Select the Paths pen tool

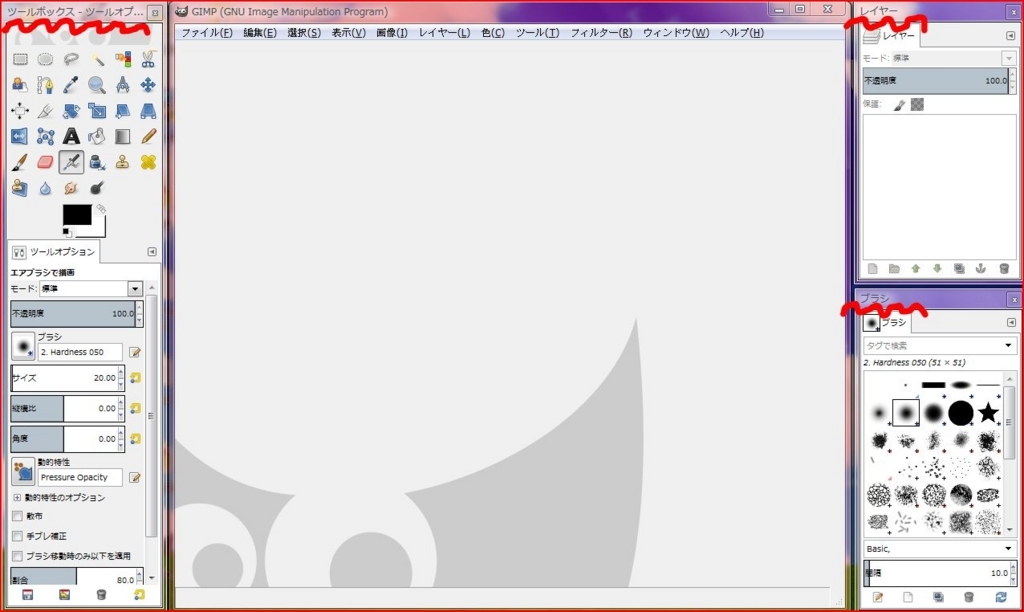tap(45, 85)
